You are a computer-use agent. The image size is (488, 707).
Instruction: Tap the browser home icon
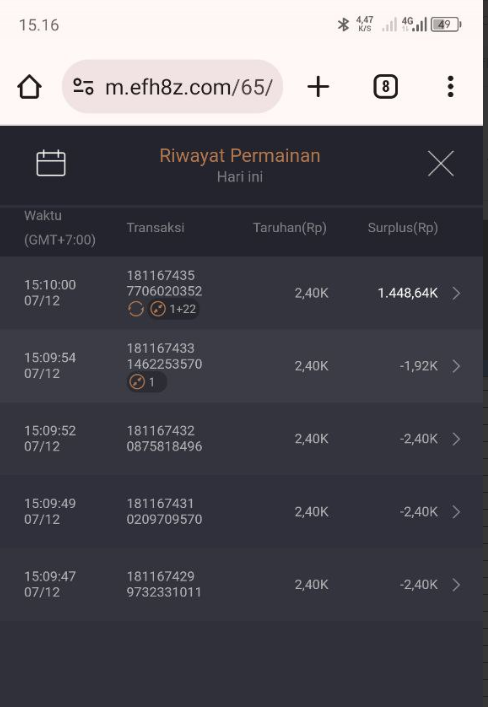pyautogui.click(x=30, y=87)
